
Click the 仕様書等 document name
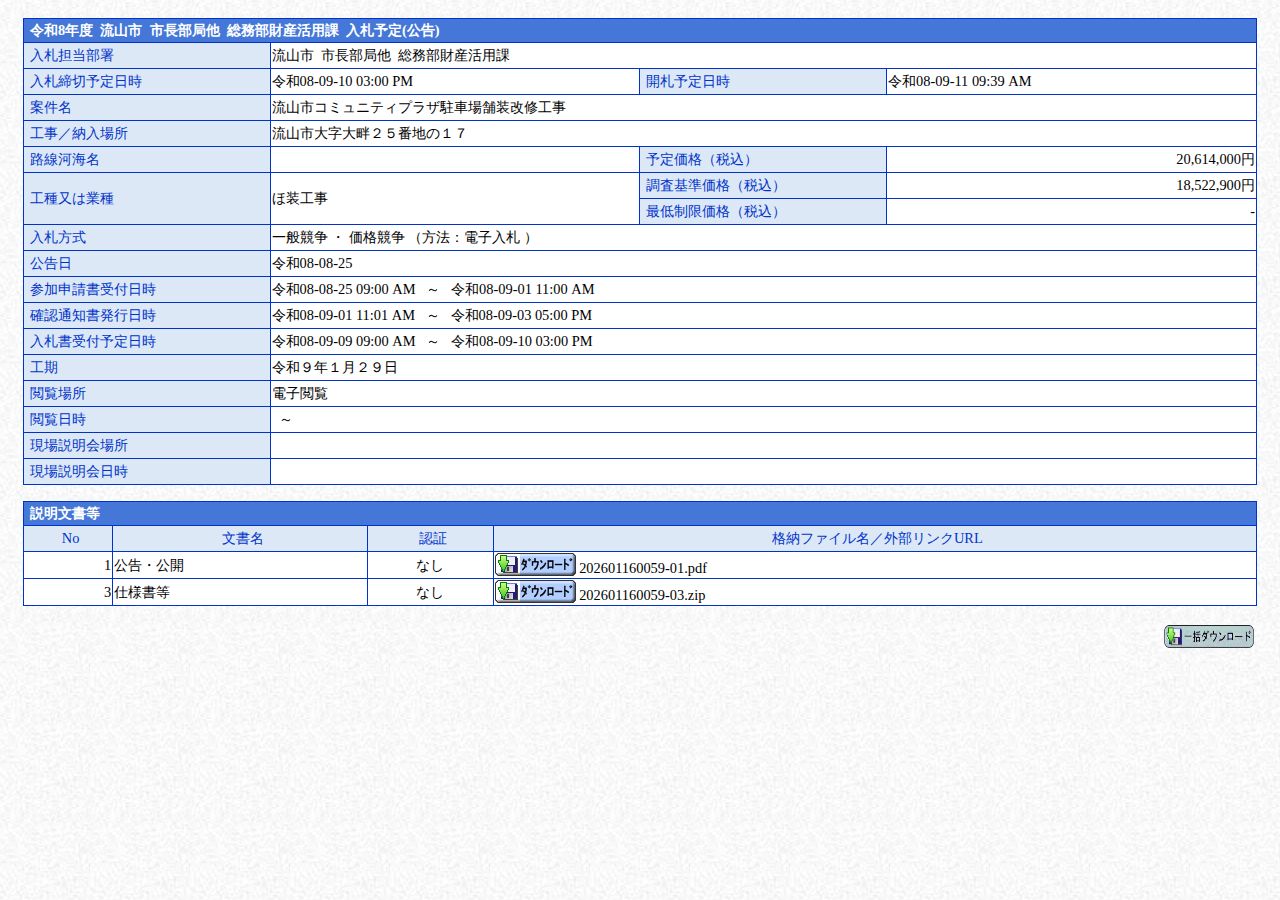(142, 592)
